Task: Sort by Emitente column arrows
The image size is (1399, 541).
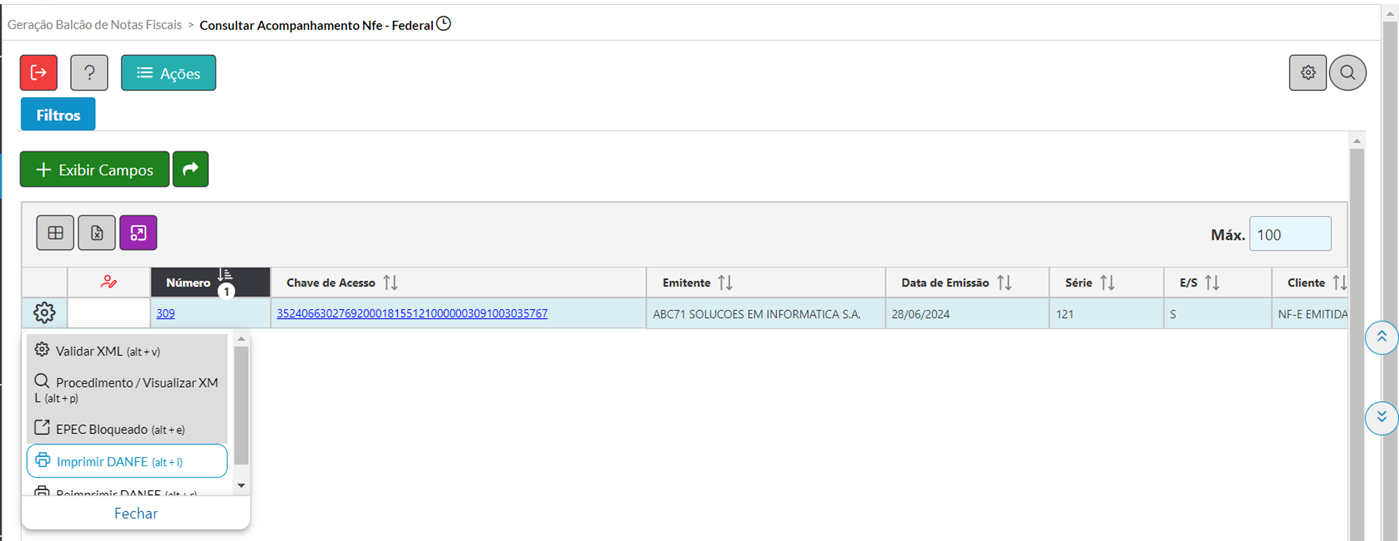Action: coord(725,283)
